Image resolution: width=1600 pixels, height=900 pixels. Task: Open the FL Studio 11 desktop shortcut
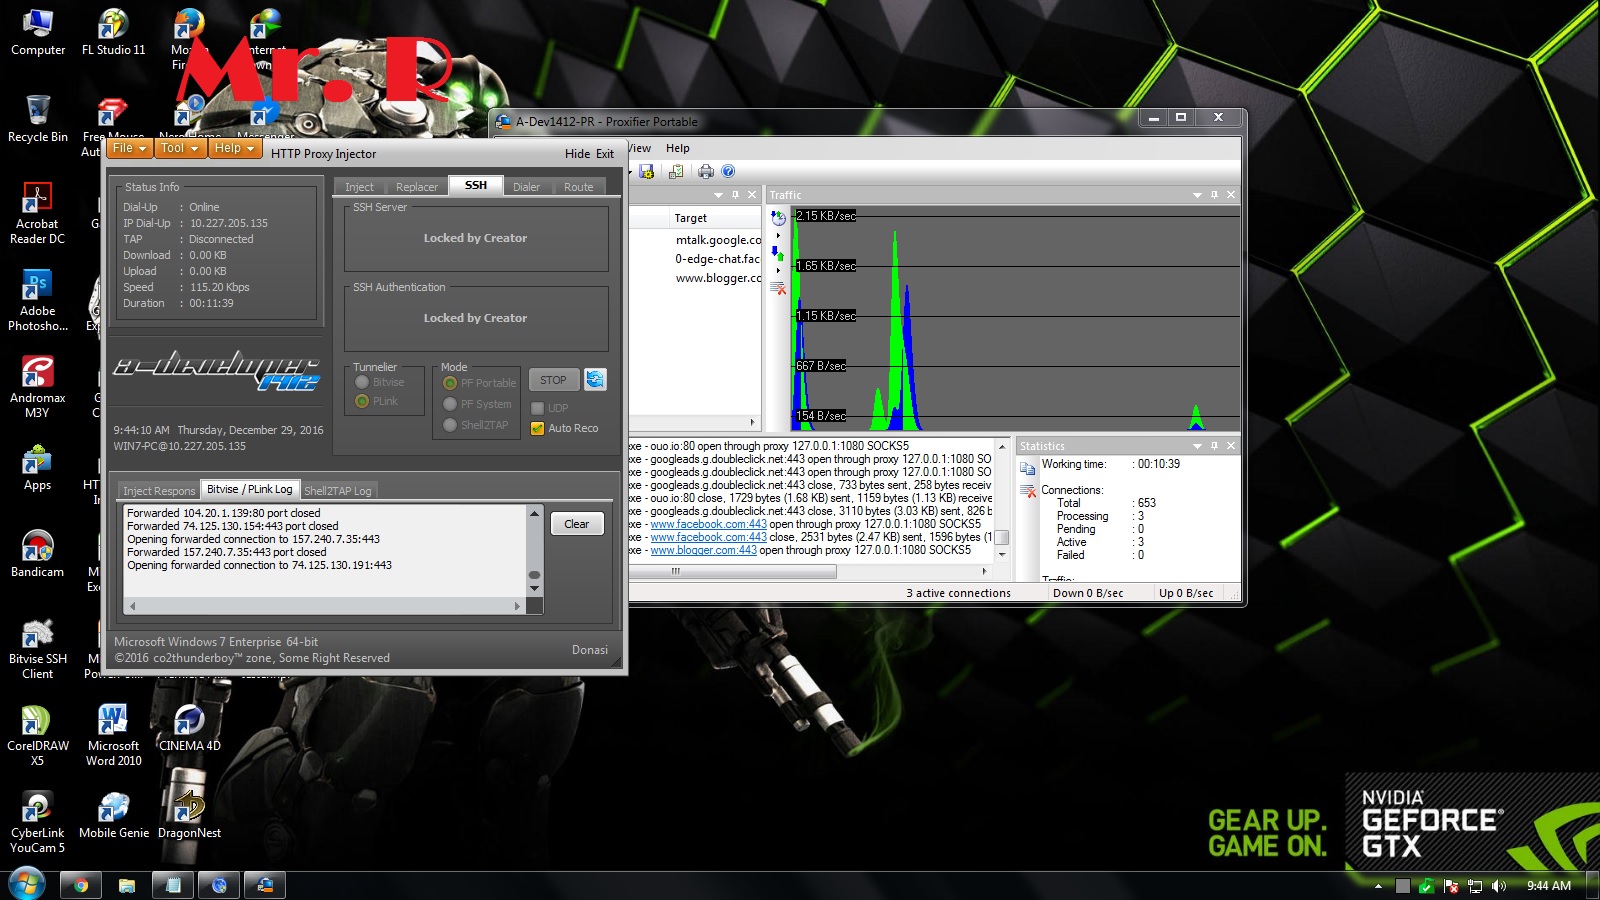tap(113, 32)
